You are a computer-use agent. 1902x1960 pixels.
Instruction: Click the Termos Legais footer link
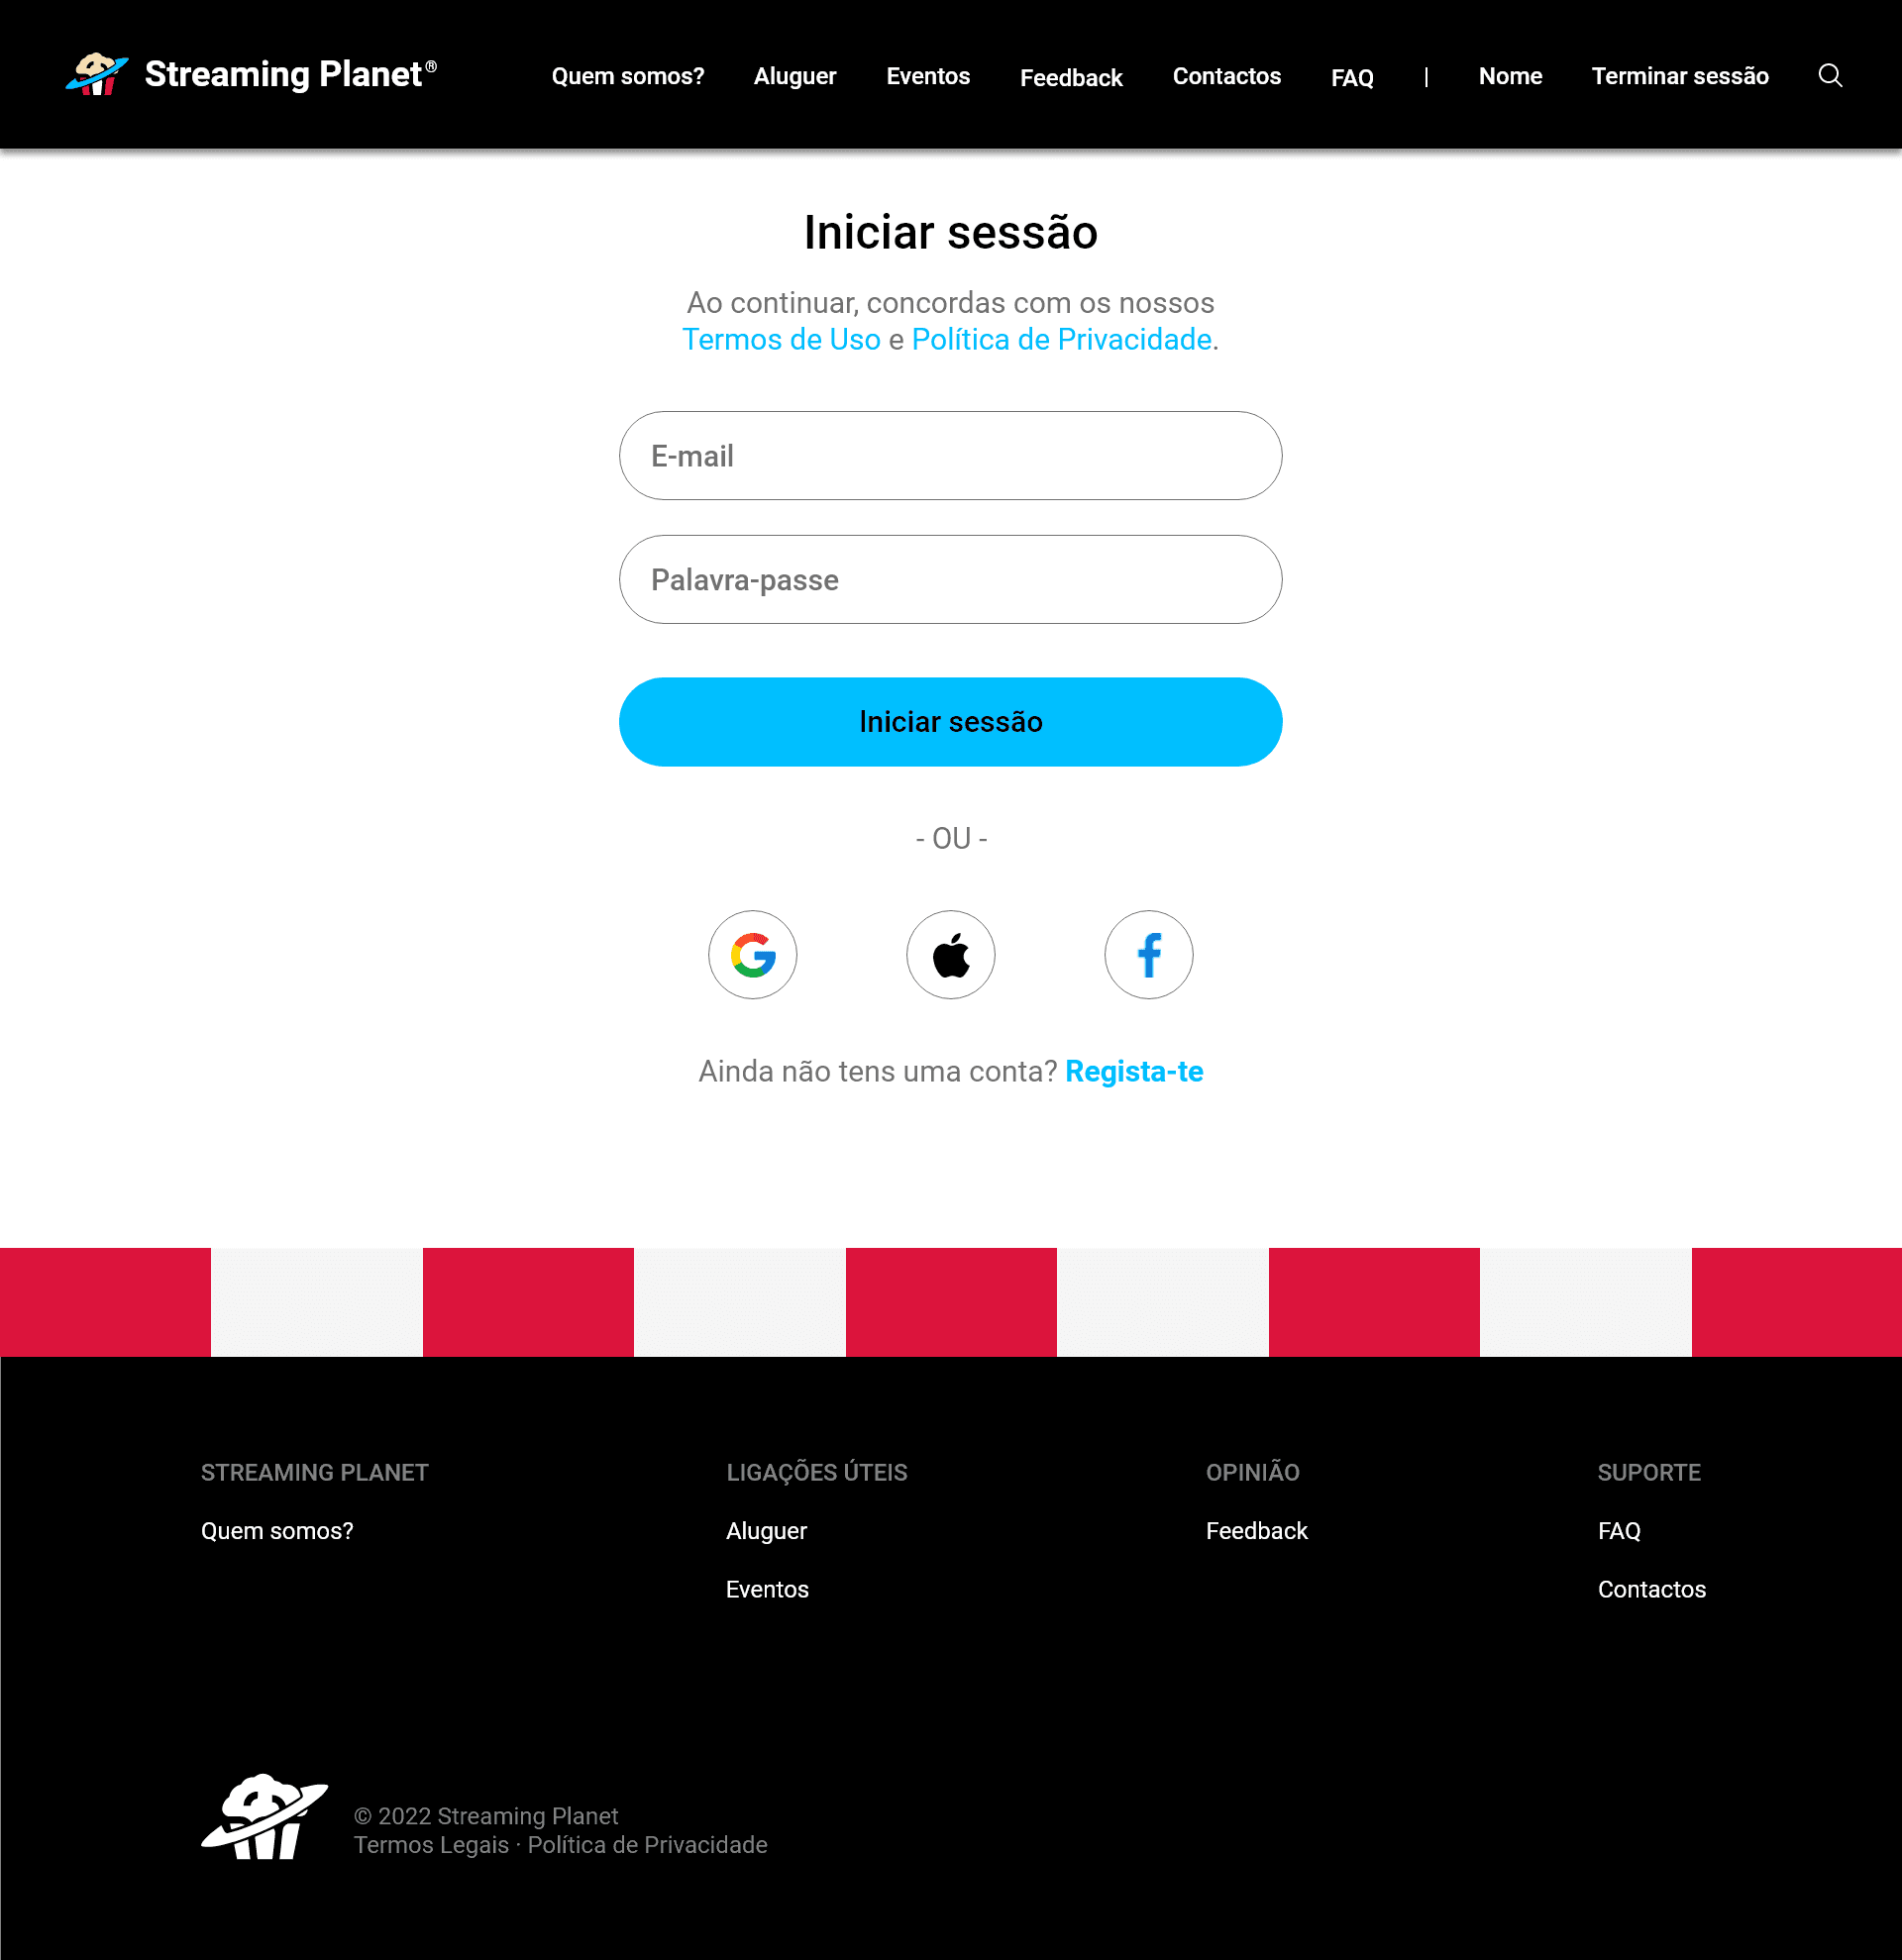tap(432, 1846)
